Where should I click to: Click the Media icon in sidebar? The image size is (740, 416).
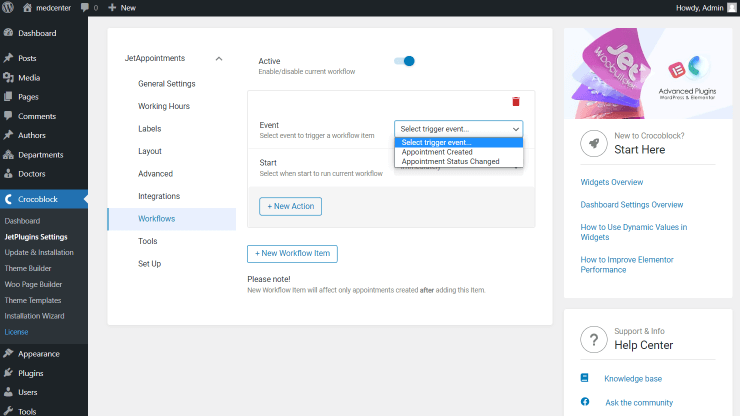(x=8, y=77)
